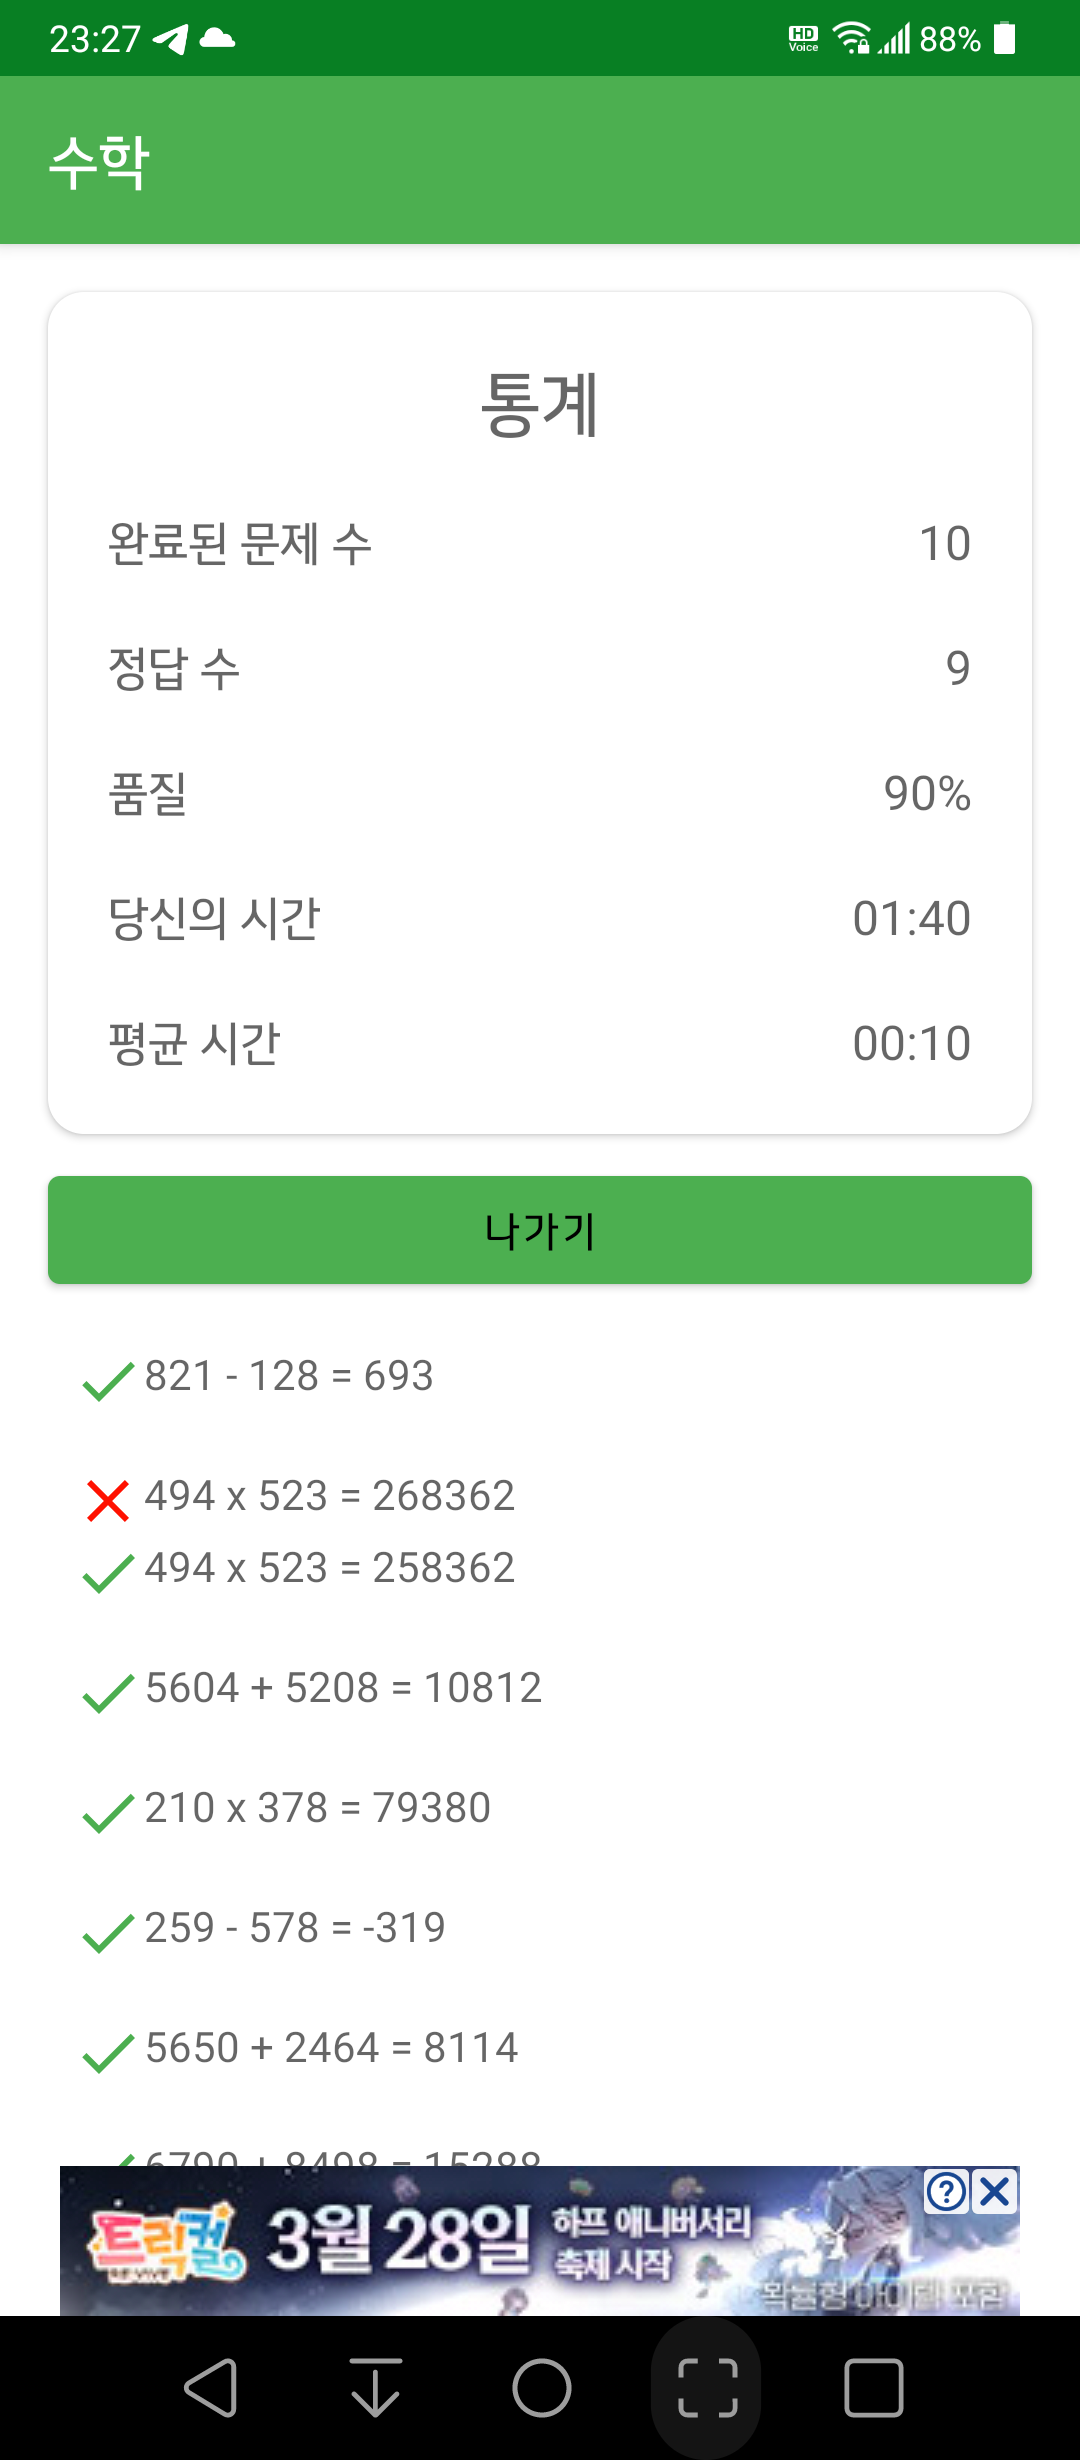The height and width of the screenshot is (2460, 1080).
Task: Tap the 품질 90% row
Action: pyautogui.click(x=540, y=793)
